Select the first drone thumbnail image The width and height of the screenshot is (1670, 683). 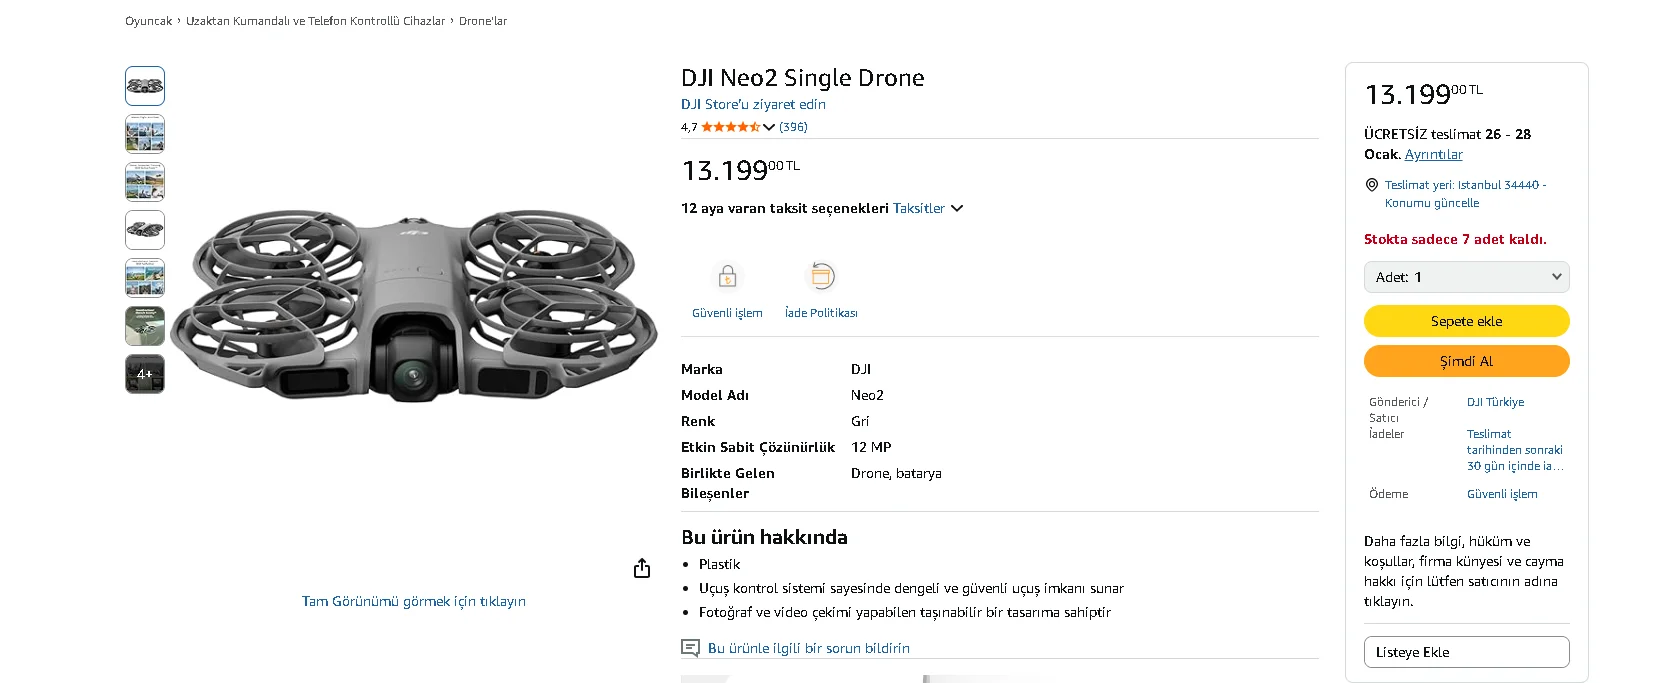coord(145,86)
